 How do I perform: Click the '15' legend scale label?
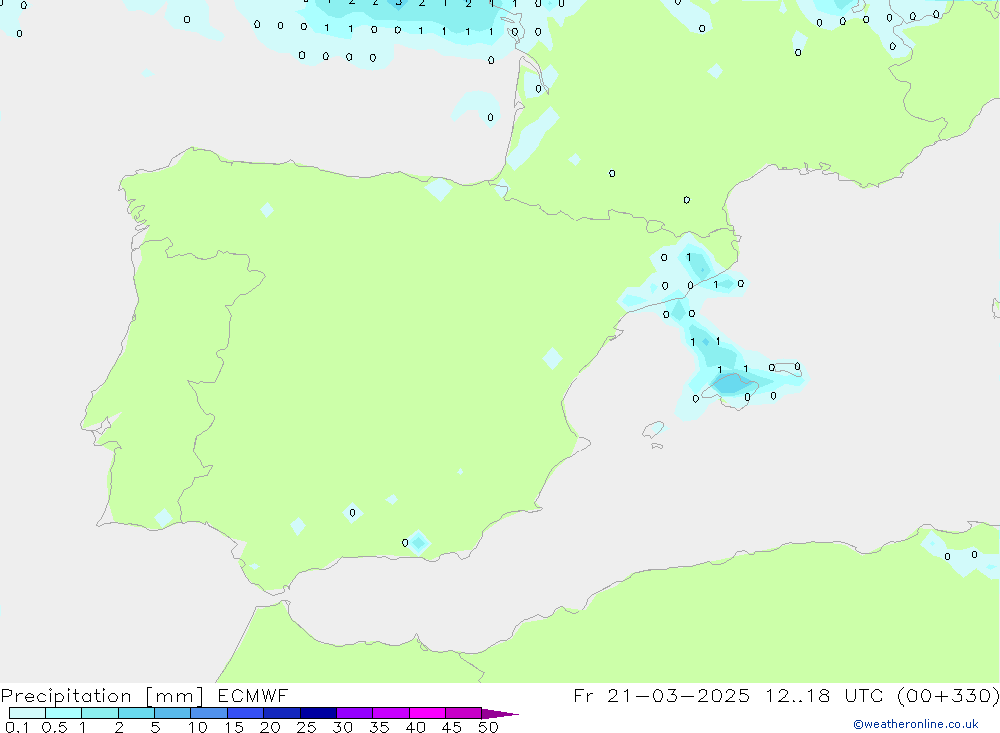coord(234,727)
